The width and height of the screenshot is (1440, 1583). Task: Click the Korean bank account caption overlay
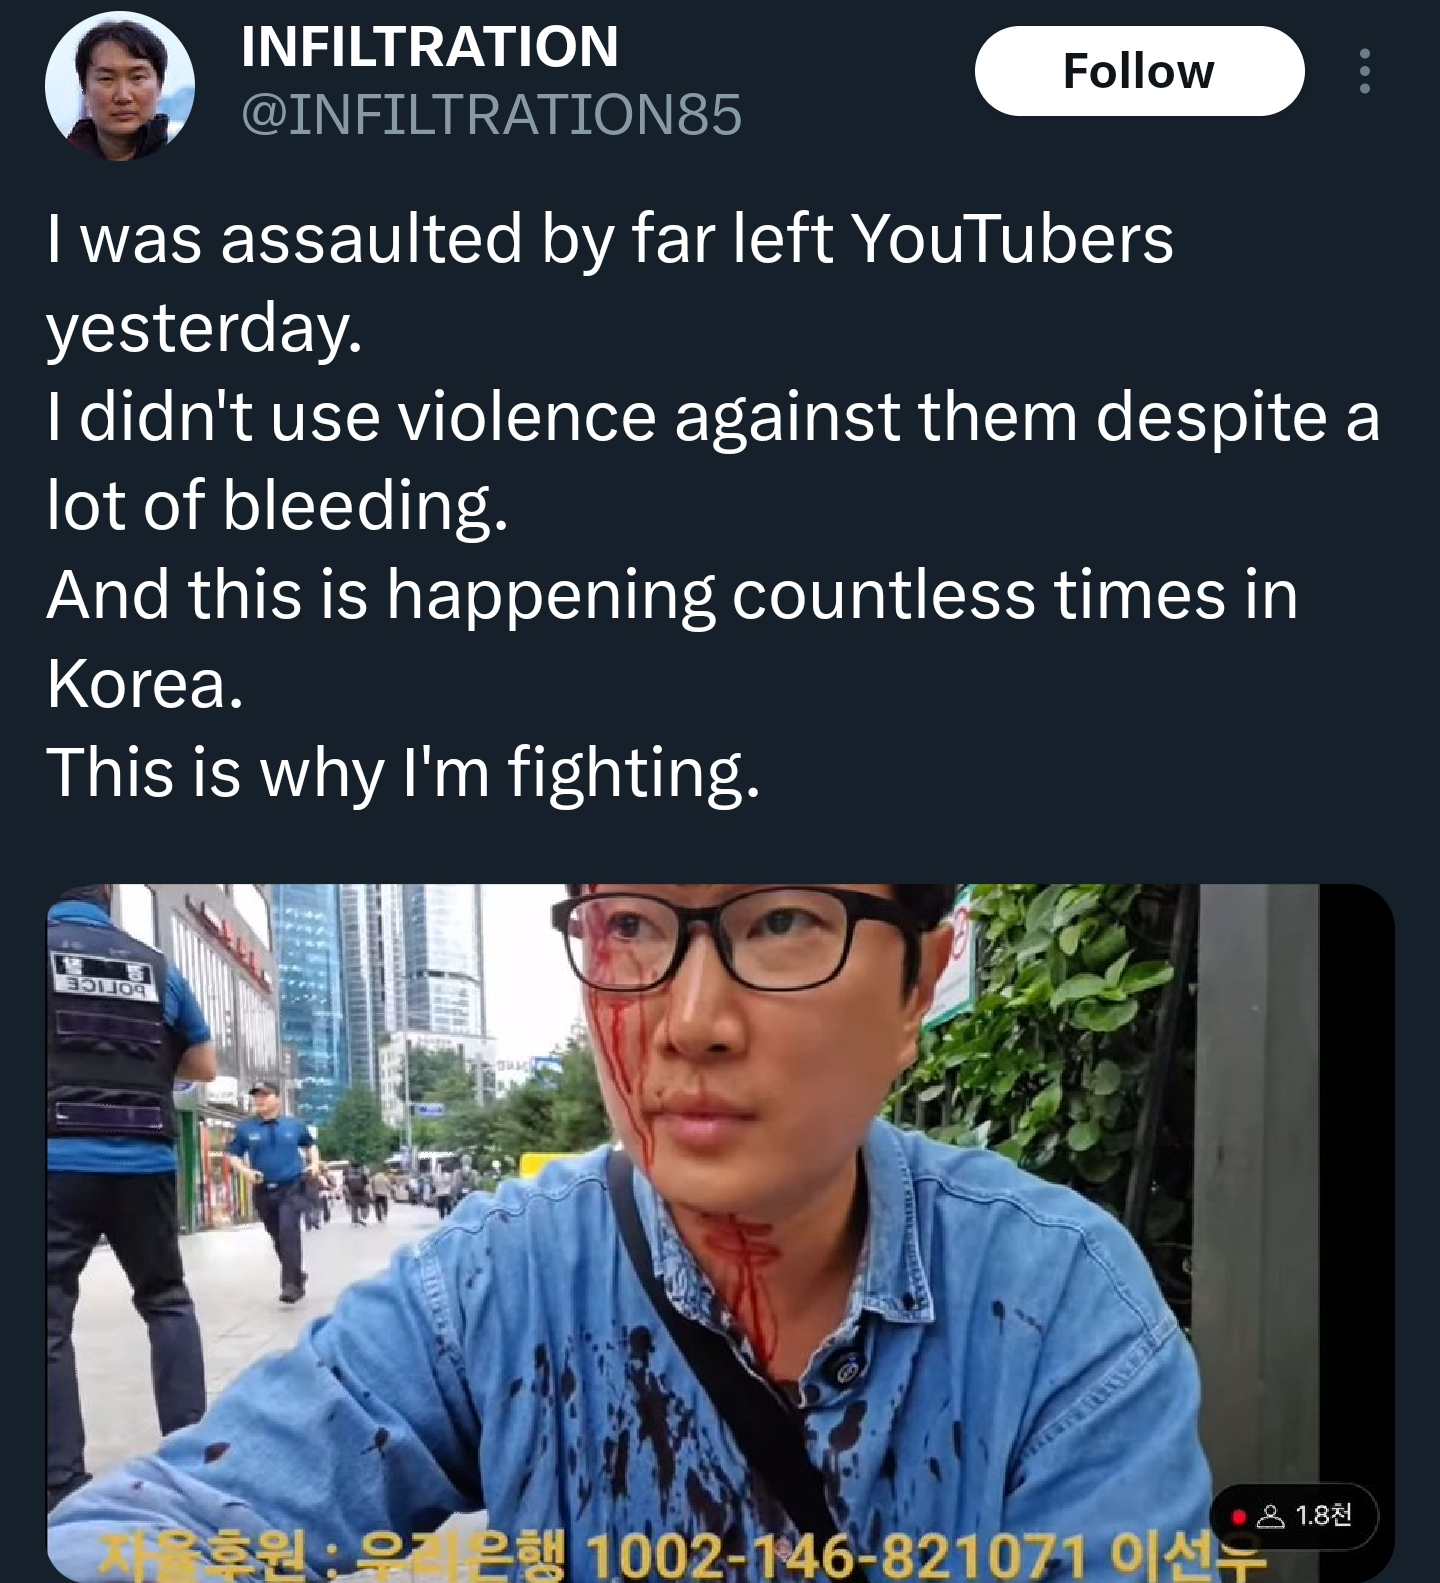pyautogui.click(x=682, y=1556)
